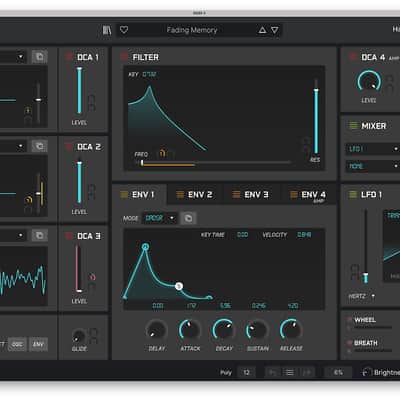The image size is (400, 400).
Task: Click the DCA 1 LEVEL slider
Action: [79, 91]
